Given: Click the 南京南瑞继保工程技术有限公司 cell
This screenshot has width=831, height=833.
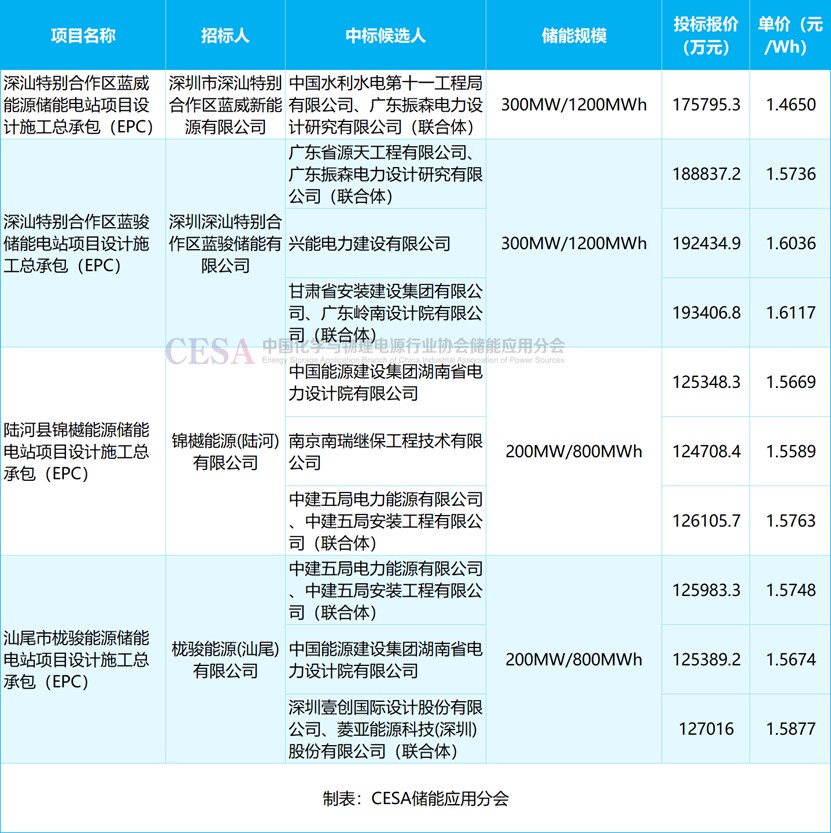Looking at the screenshot, I should (x=385, y=451).
